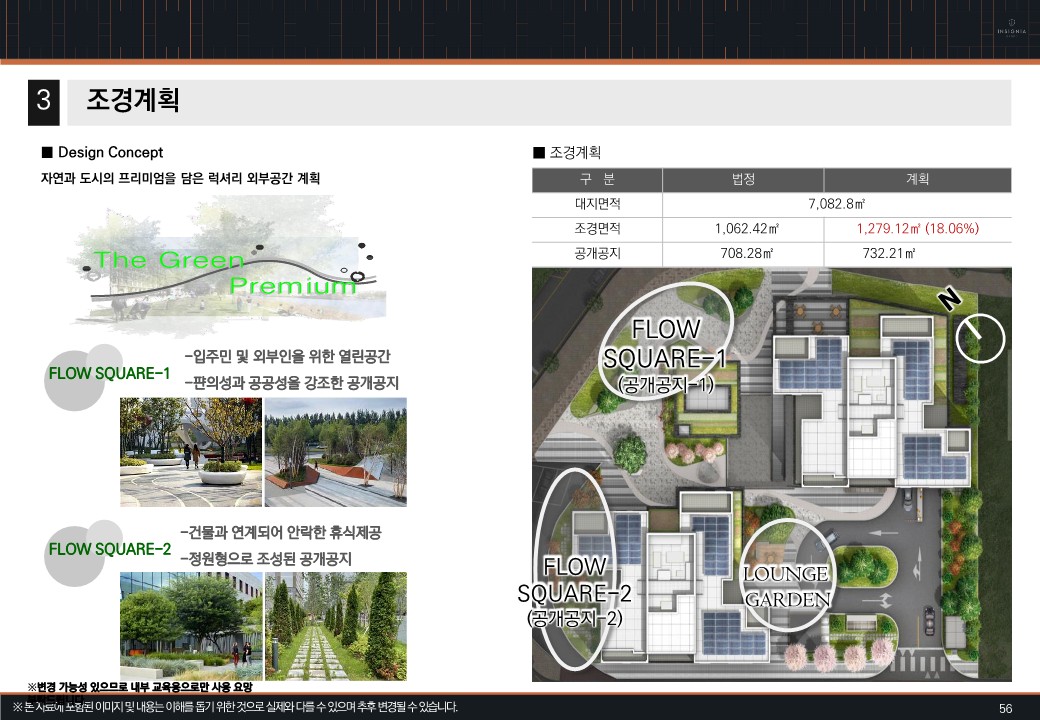Click page number 56 in footer

coord(1005,708)
